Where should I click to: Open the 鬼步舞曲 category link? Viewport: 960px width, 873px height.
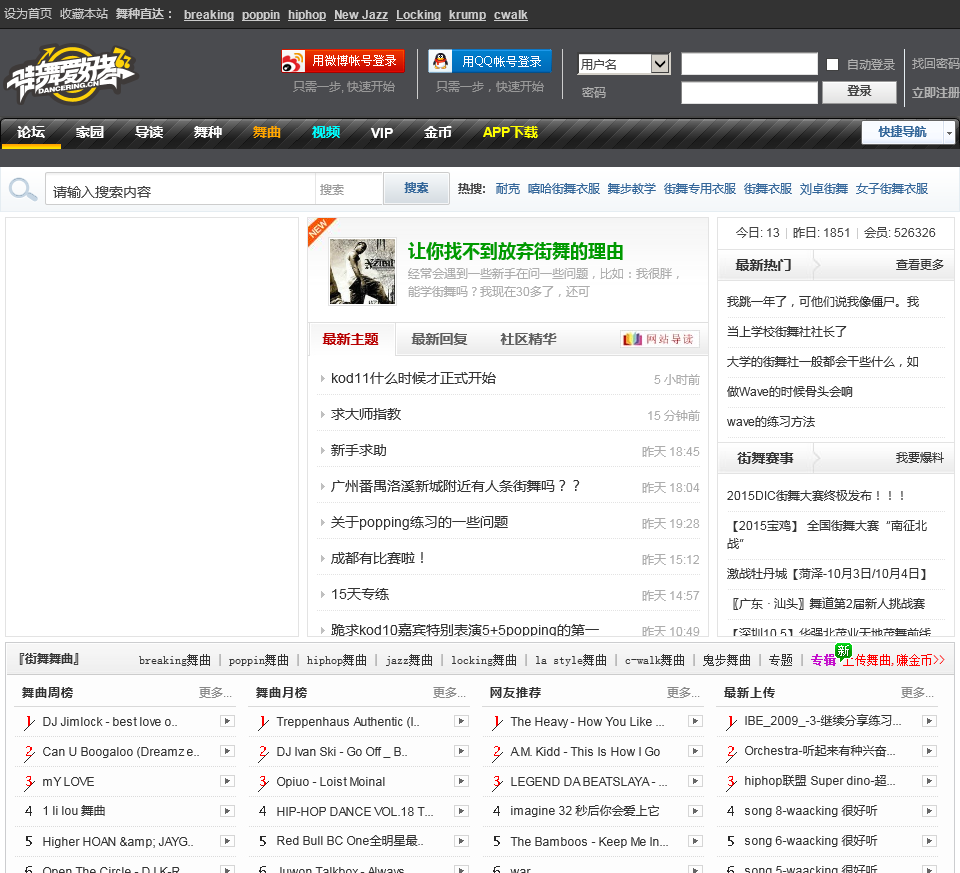click(x=726, y=661)
